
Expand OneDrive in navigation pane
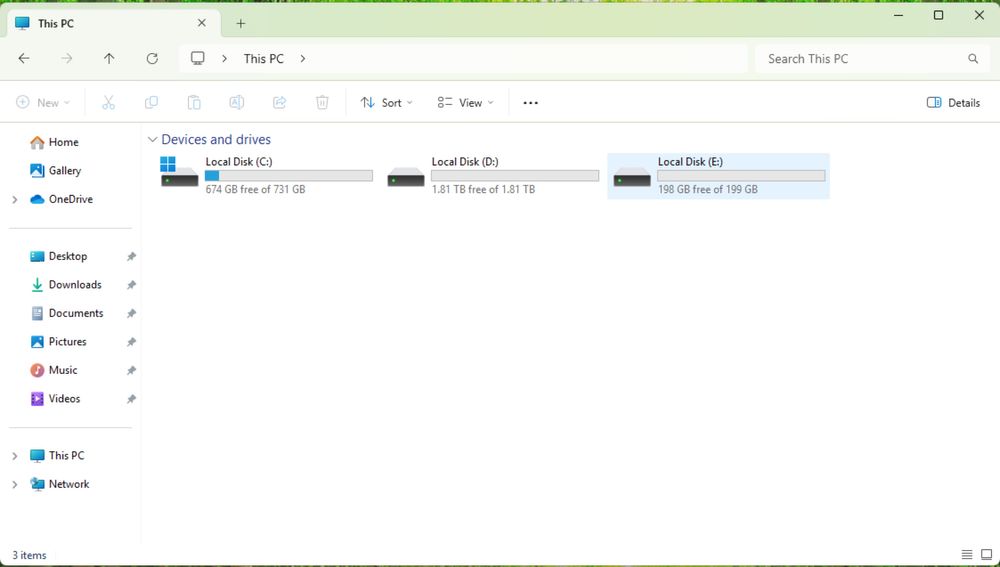pos(15,200)
